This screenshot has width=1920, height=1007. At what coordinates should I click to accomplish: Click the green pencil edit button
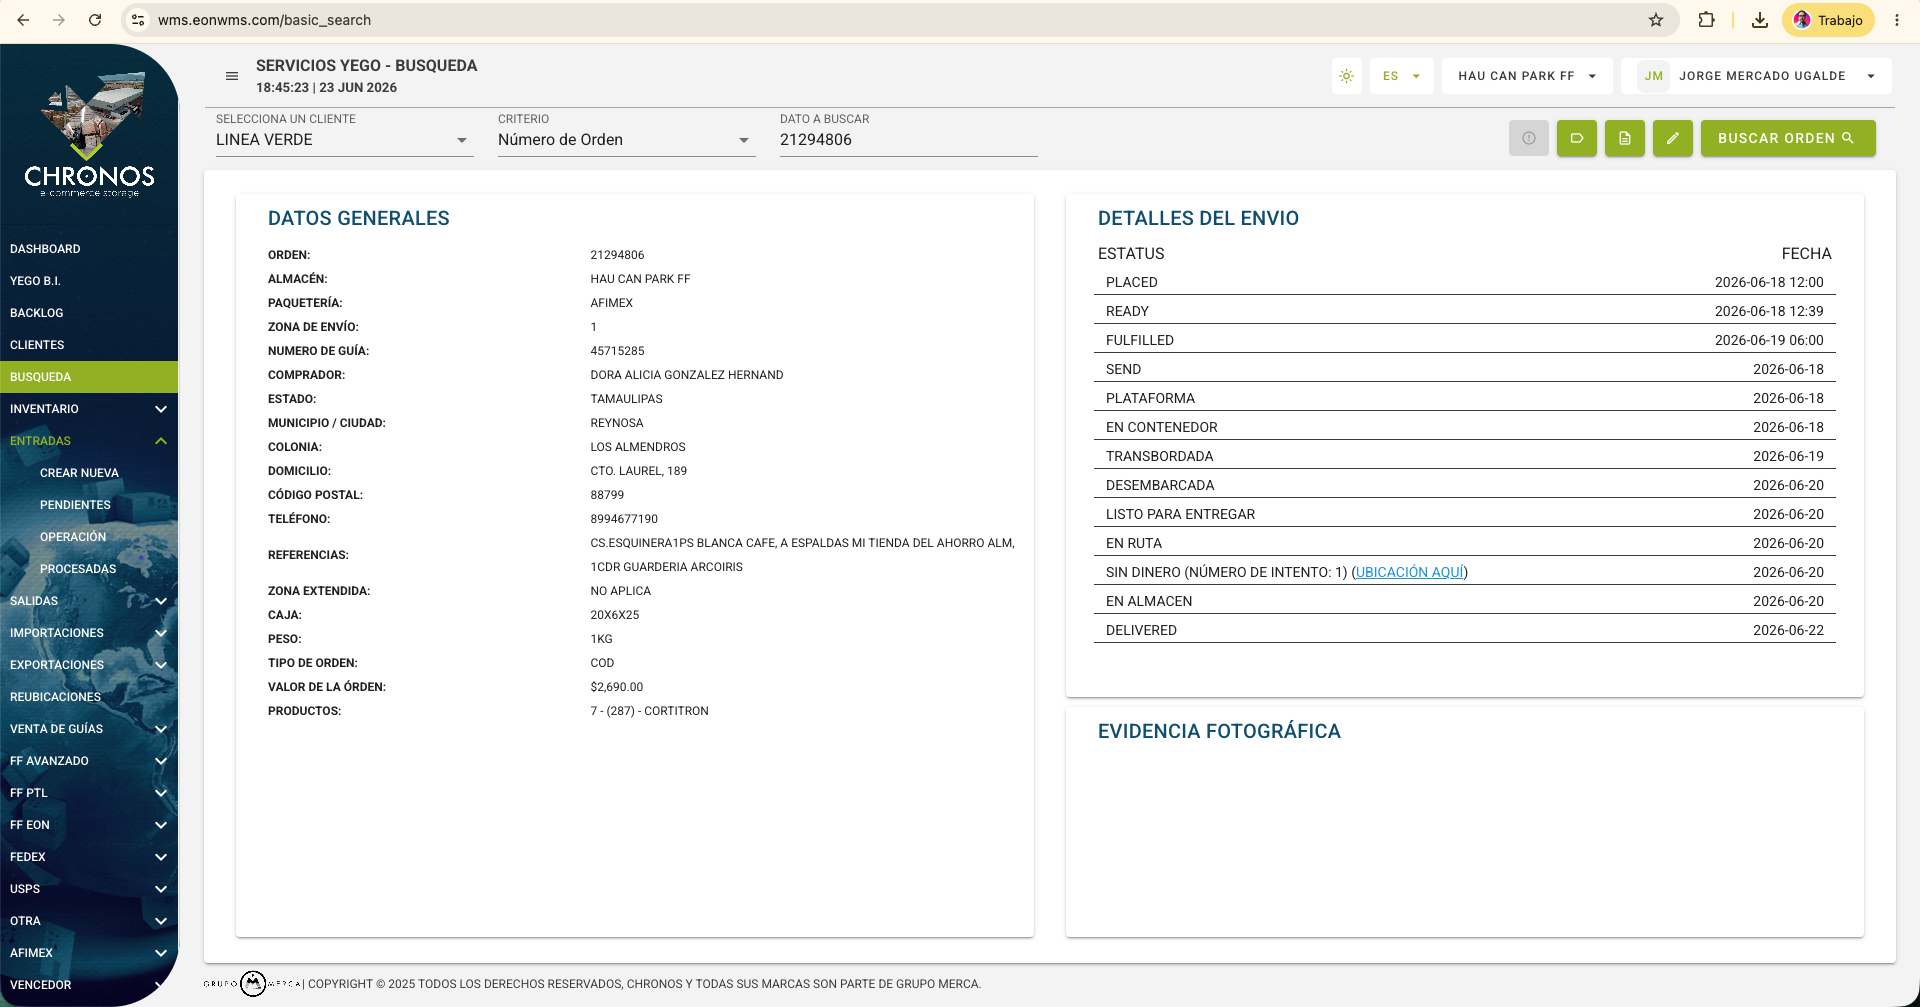[1673, 138]
